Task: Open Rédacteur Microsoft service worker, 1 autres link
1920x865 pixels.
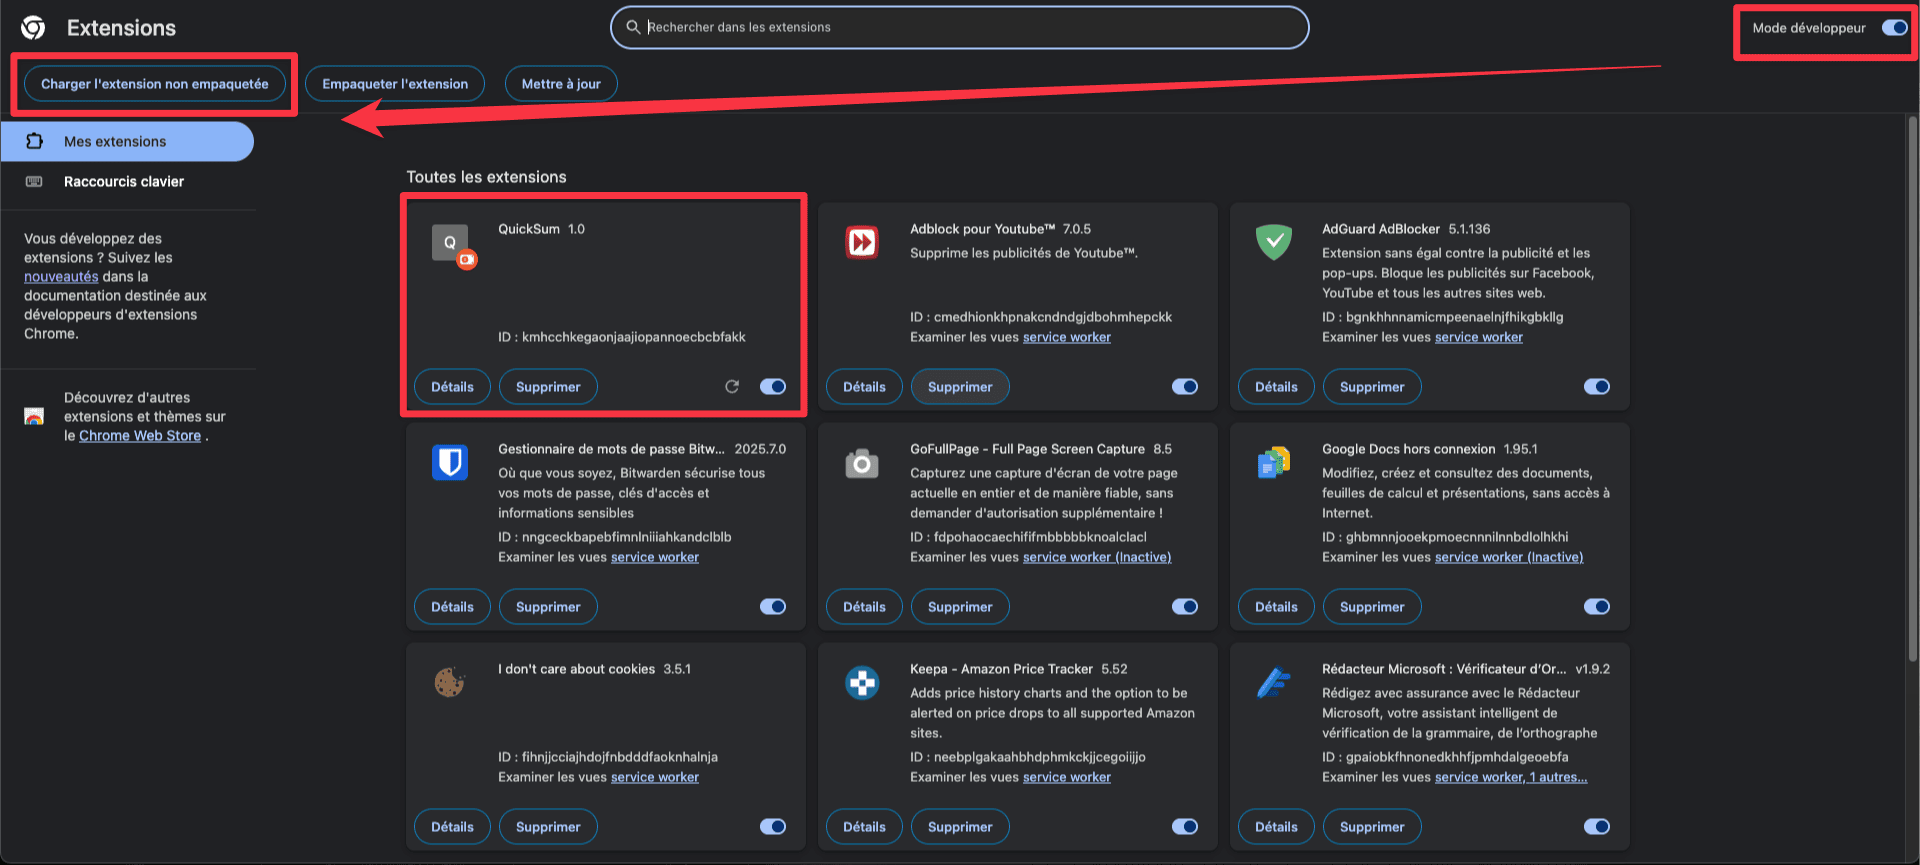Action: (1511, 777)
